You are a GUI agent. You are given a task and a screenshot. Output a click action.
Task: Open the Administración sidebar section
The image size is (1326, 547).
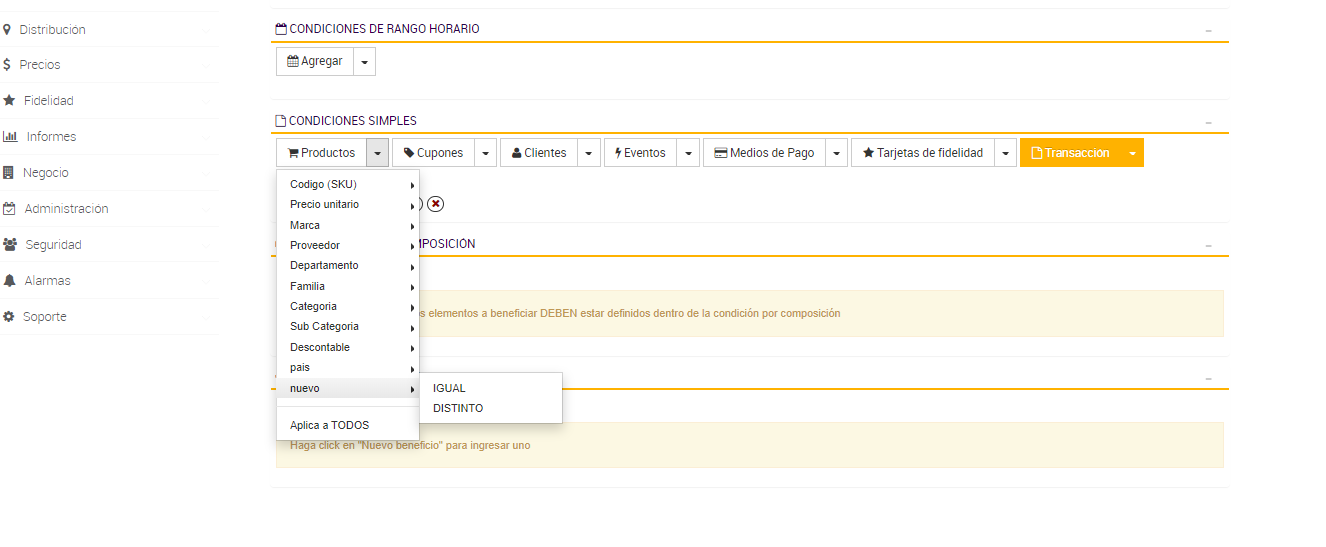coord(66,209)
